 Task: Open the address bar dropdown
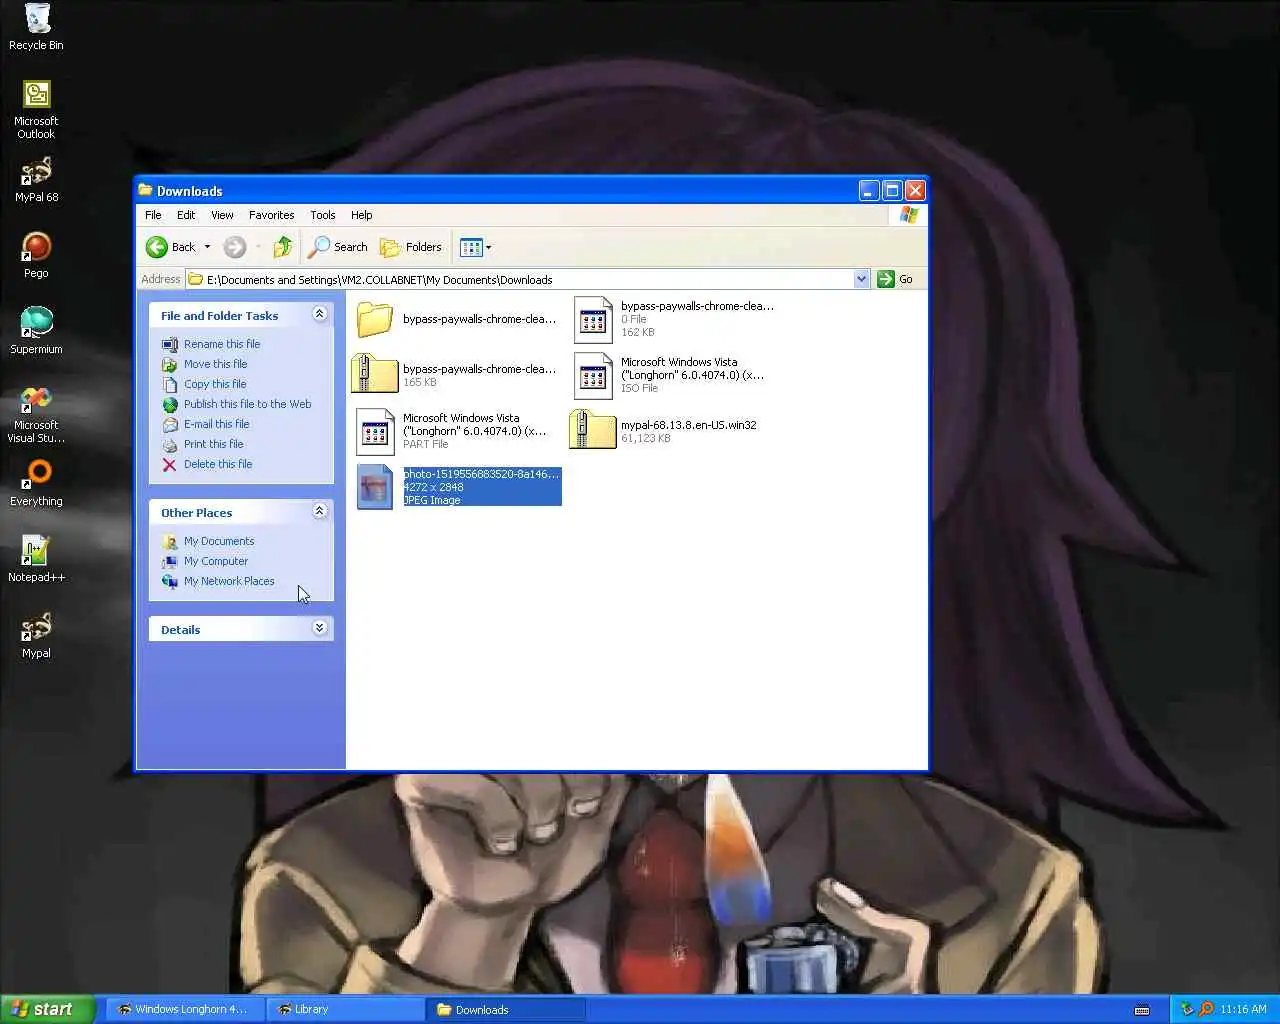click(x=862, y=279)
